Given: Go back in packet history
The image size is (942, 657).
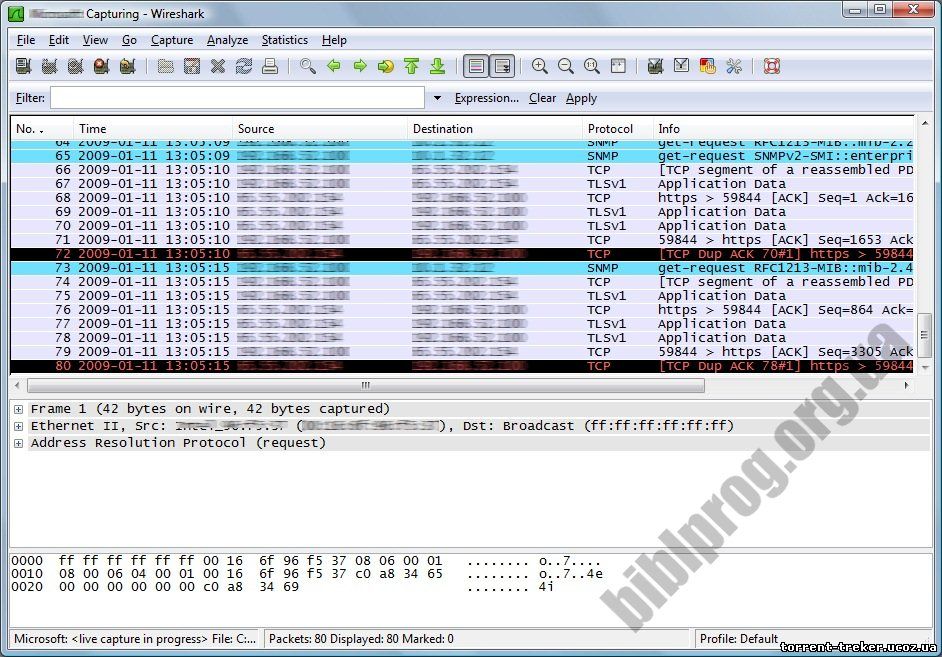Looking at the screenshot, I should pos(334,66).
